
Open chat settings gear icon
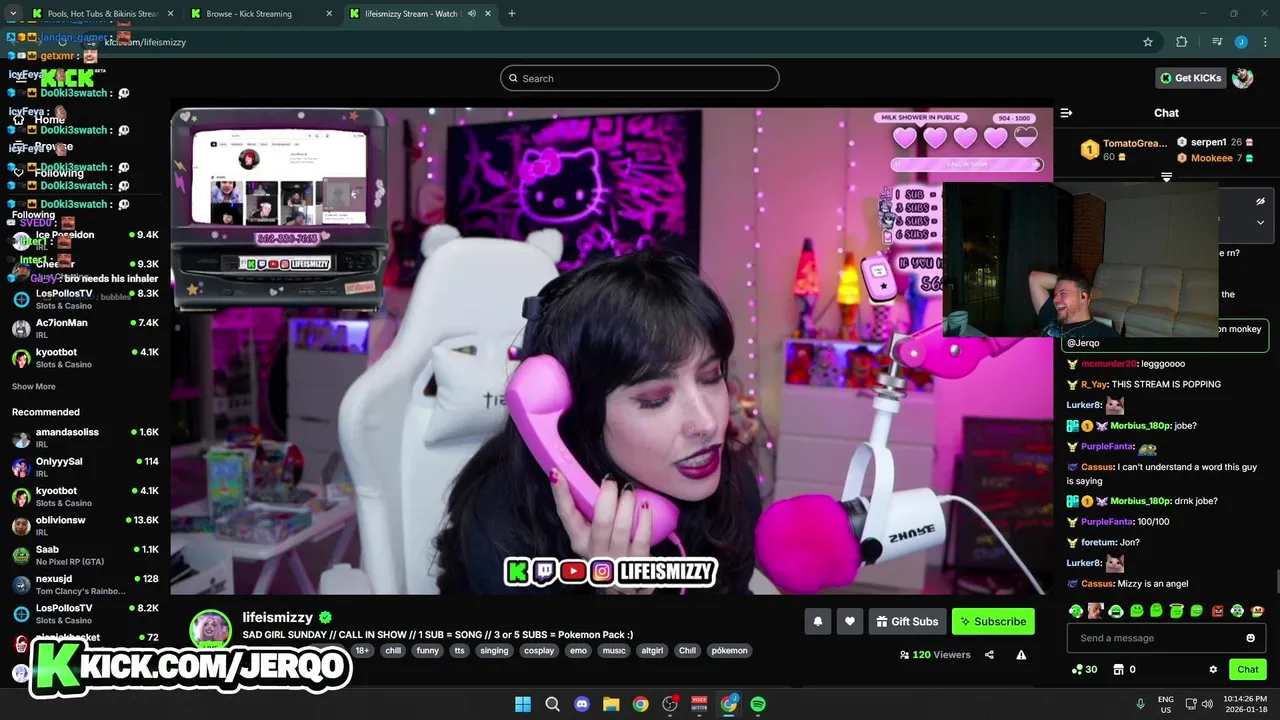(x=1213, y=670)
